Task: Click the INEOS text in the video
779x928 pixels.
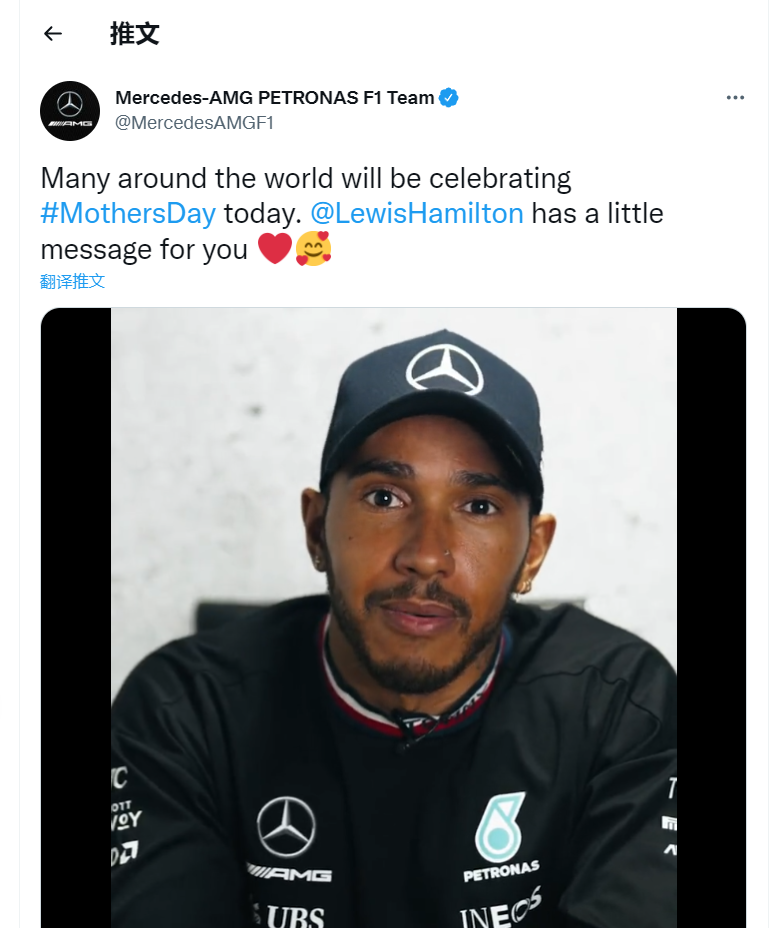Action: click(500, 910)
